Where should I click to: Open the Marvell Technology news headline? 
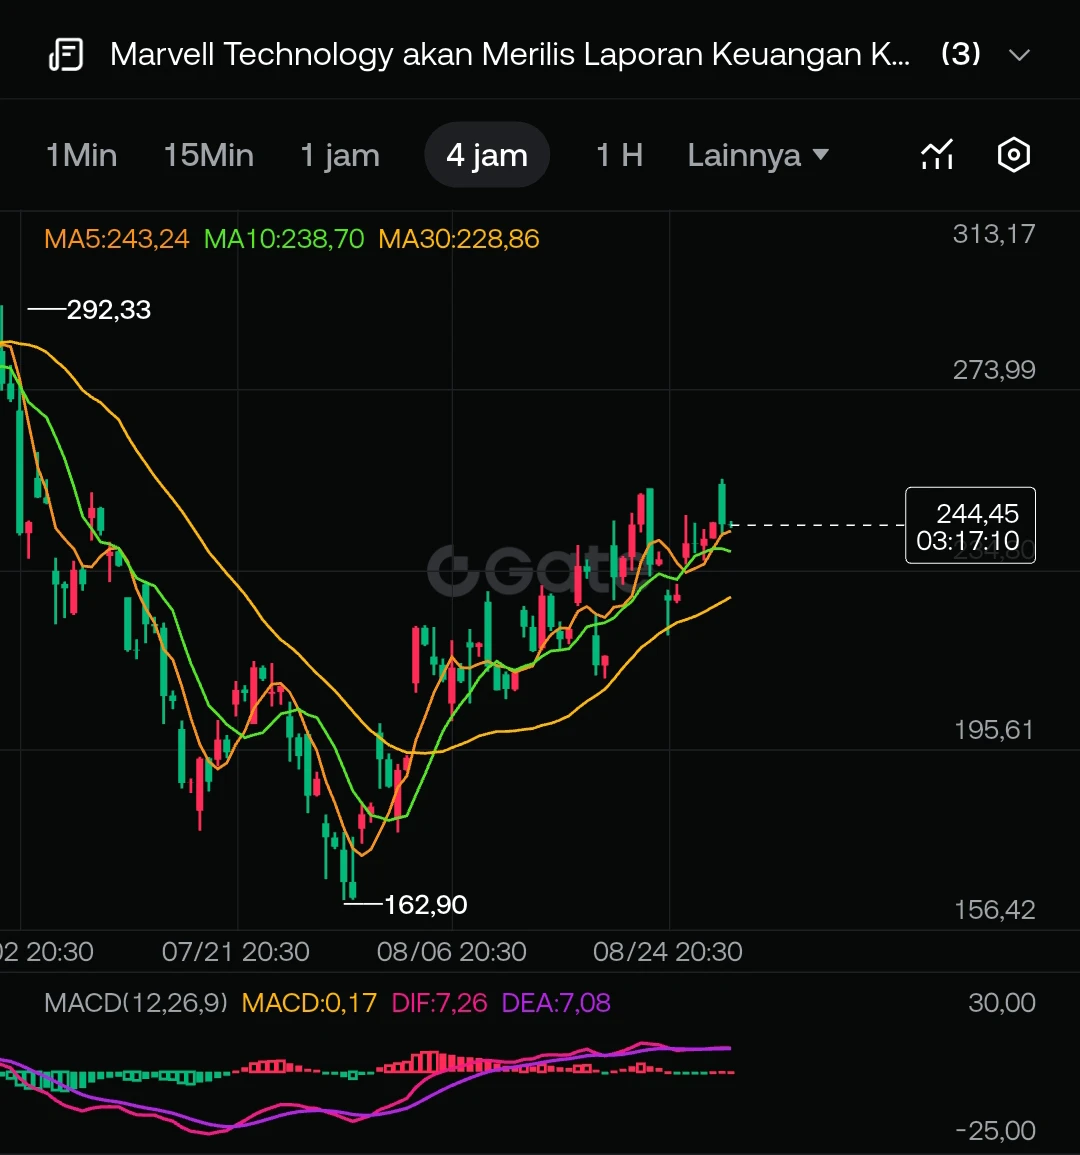click(x=510, y=55)
